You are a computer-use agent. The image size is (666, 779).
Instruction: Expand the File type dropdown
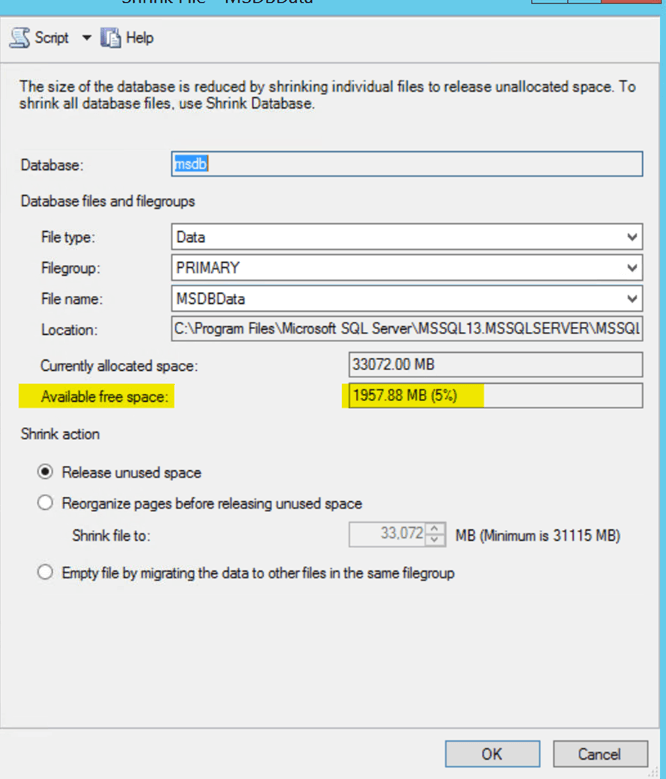pyautogui.click(x=631, y=237)
